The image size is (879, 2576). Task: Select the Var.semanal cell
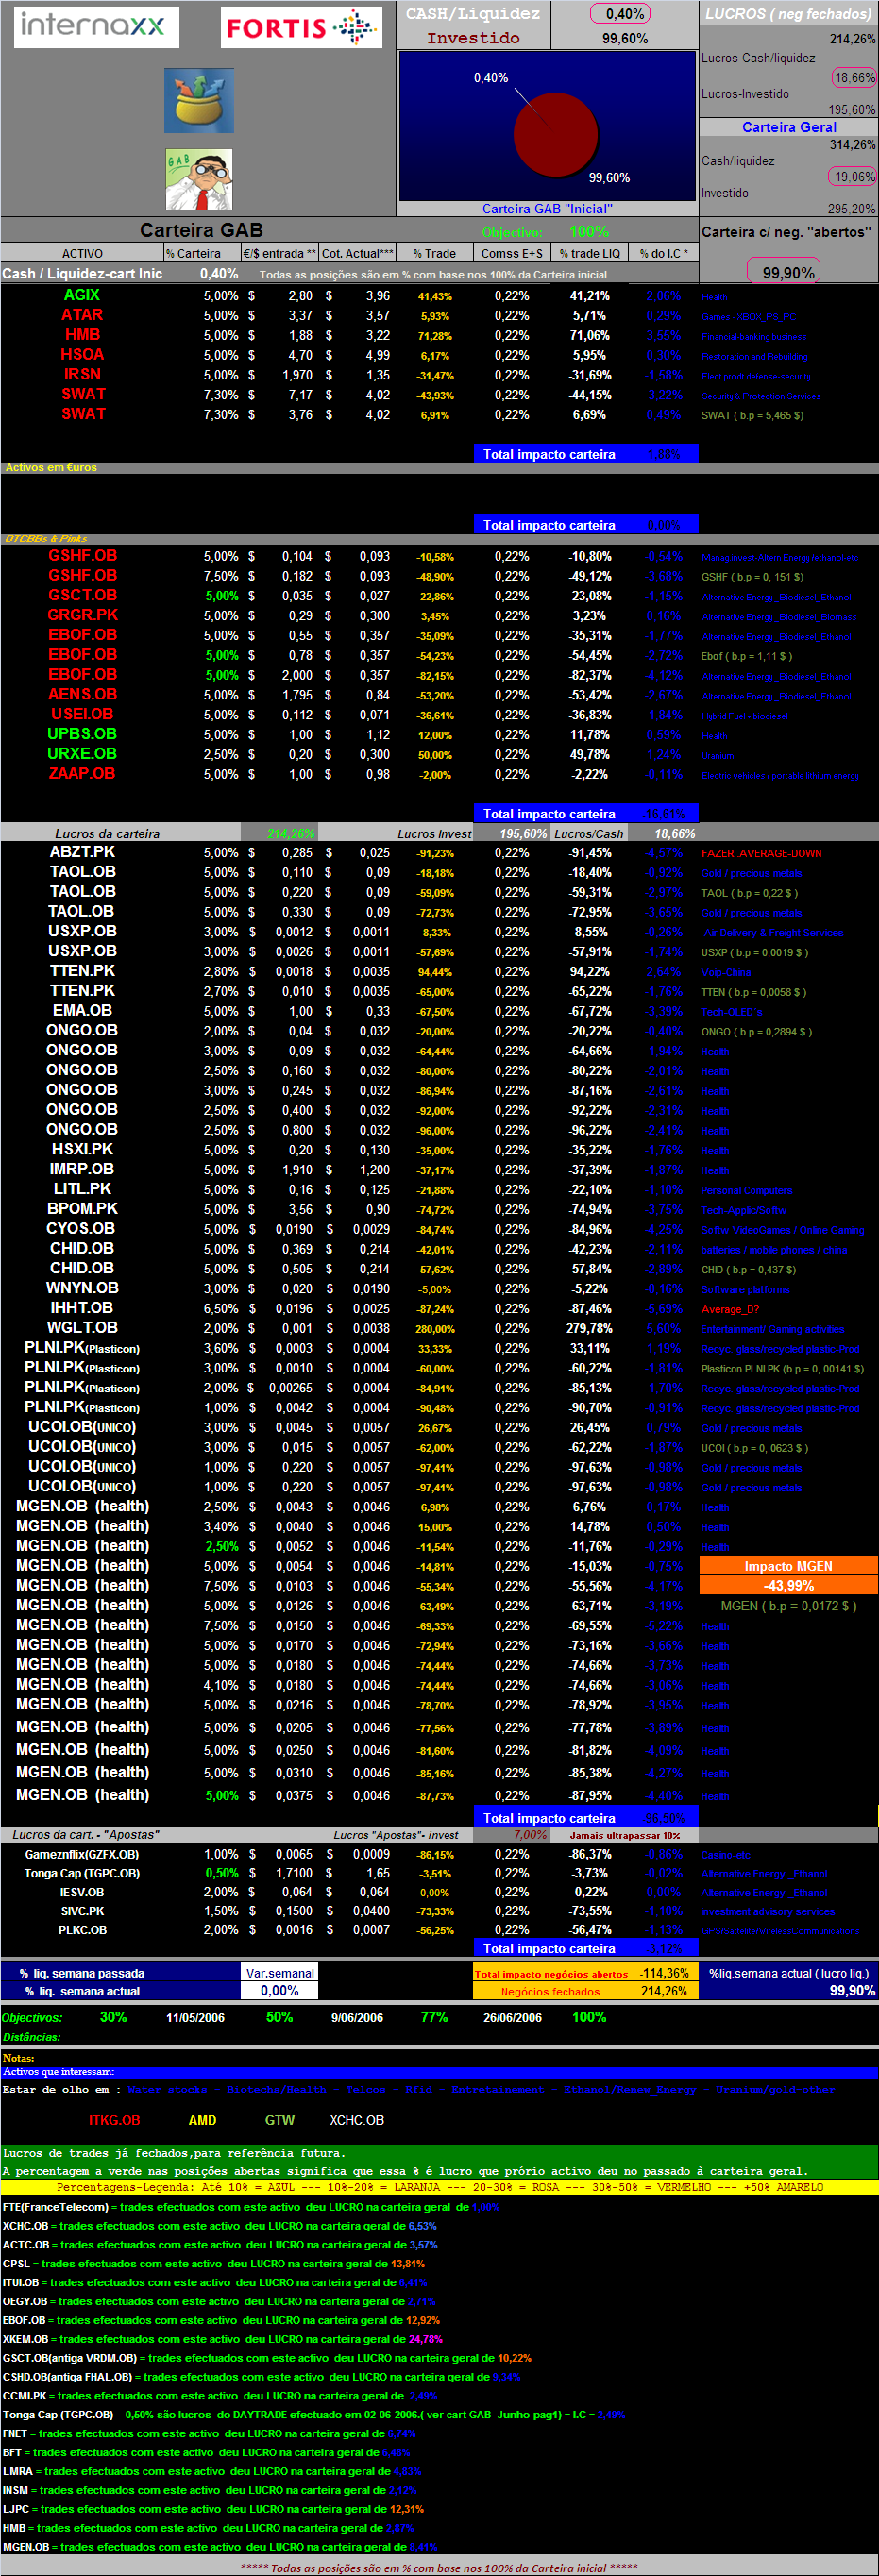tap(280, 1973)
